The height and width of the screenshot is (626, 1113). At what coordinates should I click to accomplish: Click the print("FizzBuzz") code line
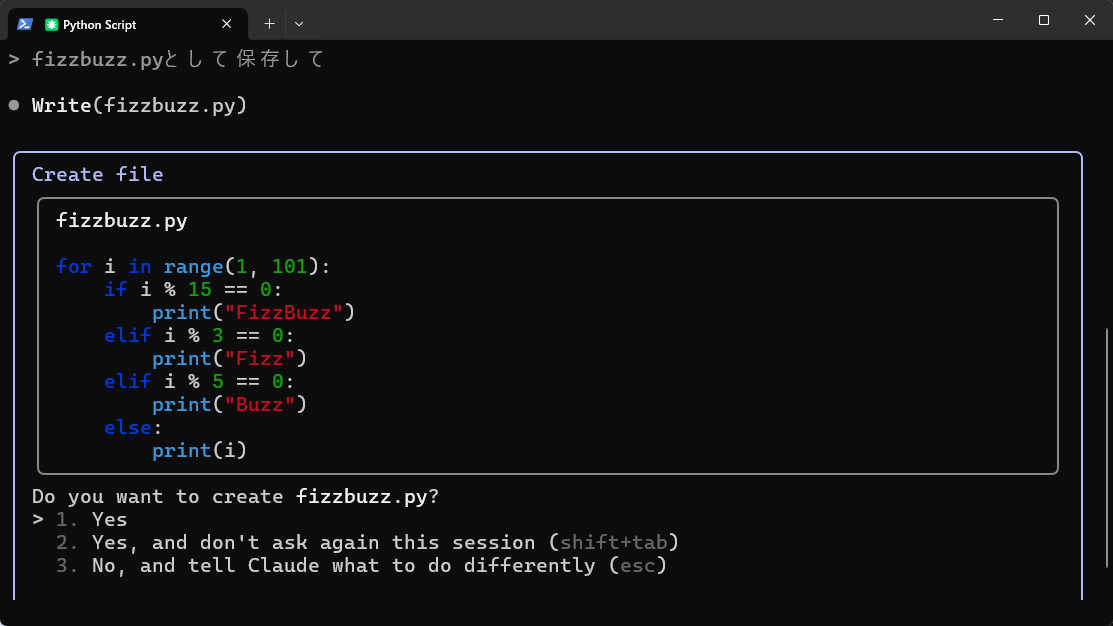(254, 312)
